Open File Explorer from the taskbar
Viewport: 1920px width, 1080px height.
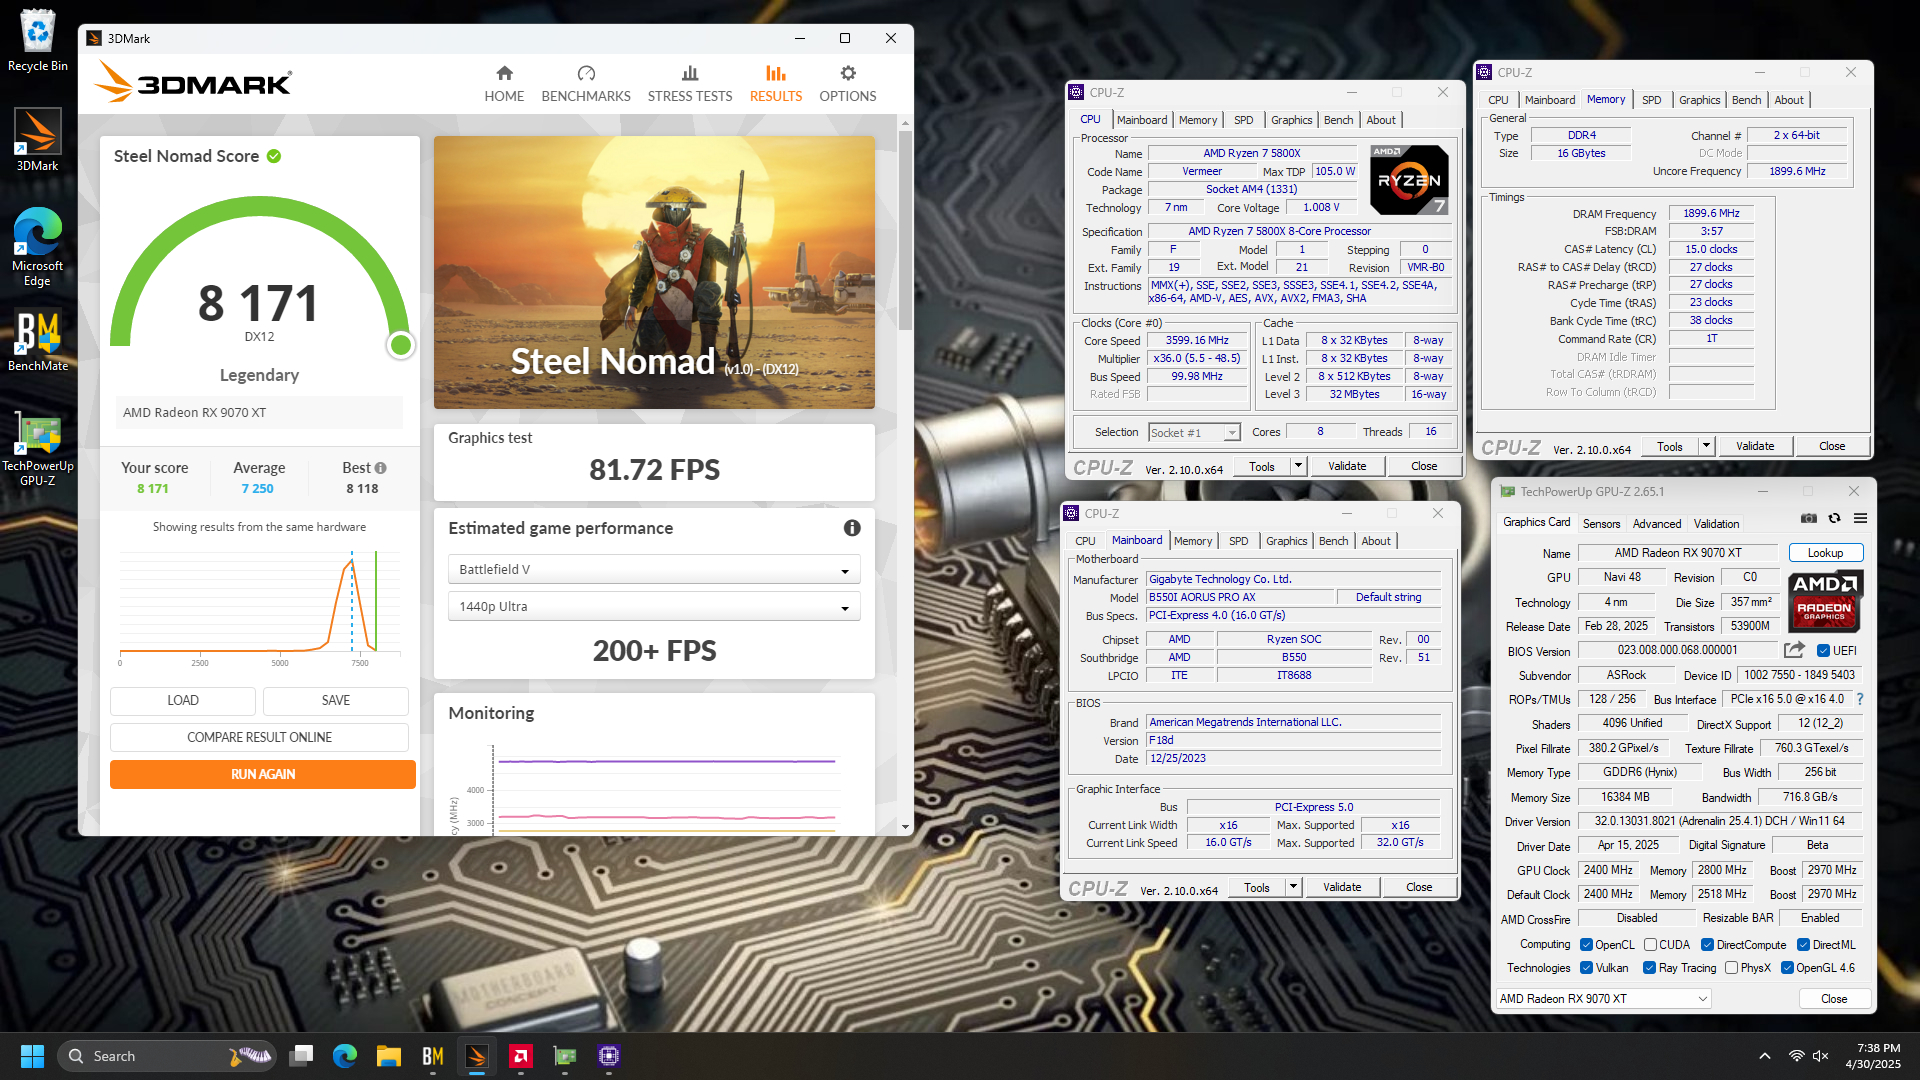point(389,1056)
